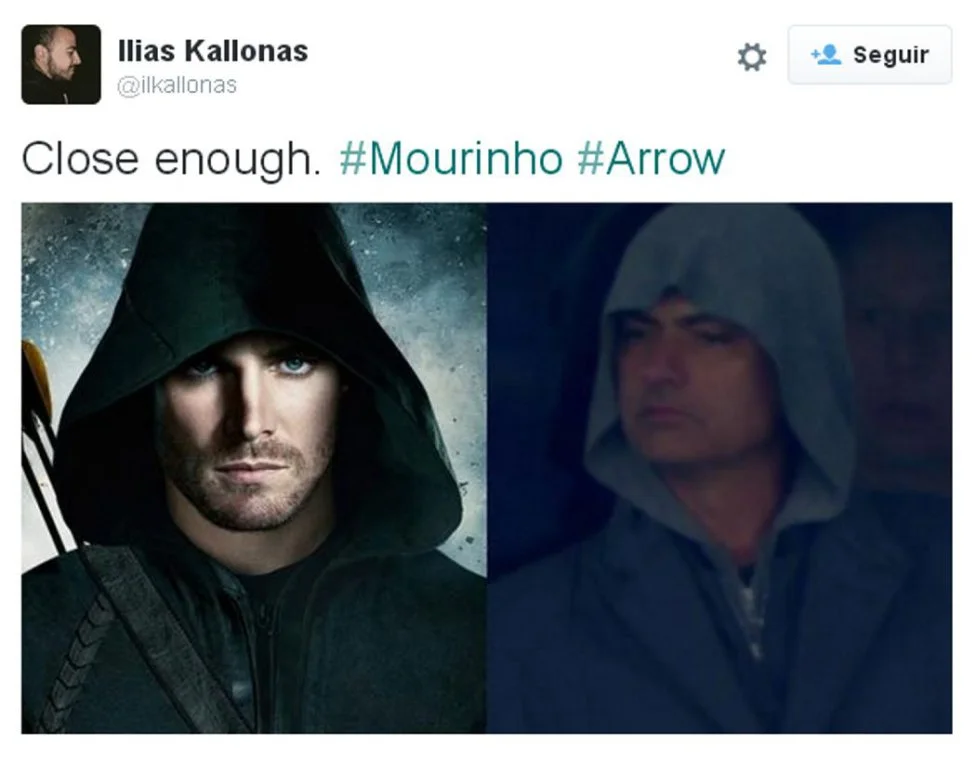
Task: Visit the Ilias Kallonas display name
Action: coord(213,51)
